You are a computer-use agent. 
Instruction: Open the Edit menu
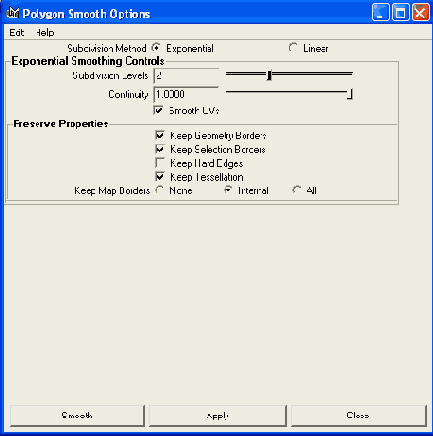tap(17, 33)
